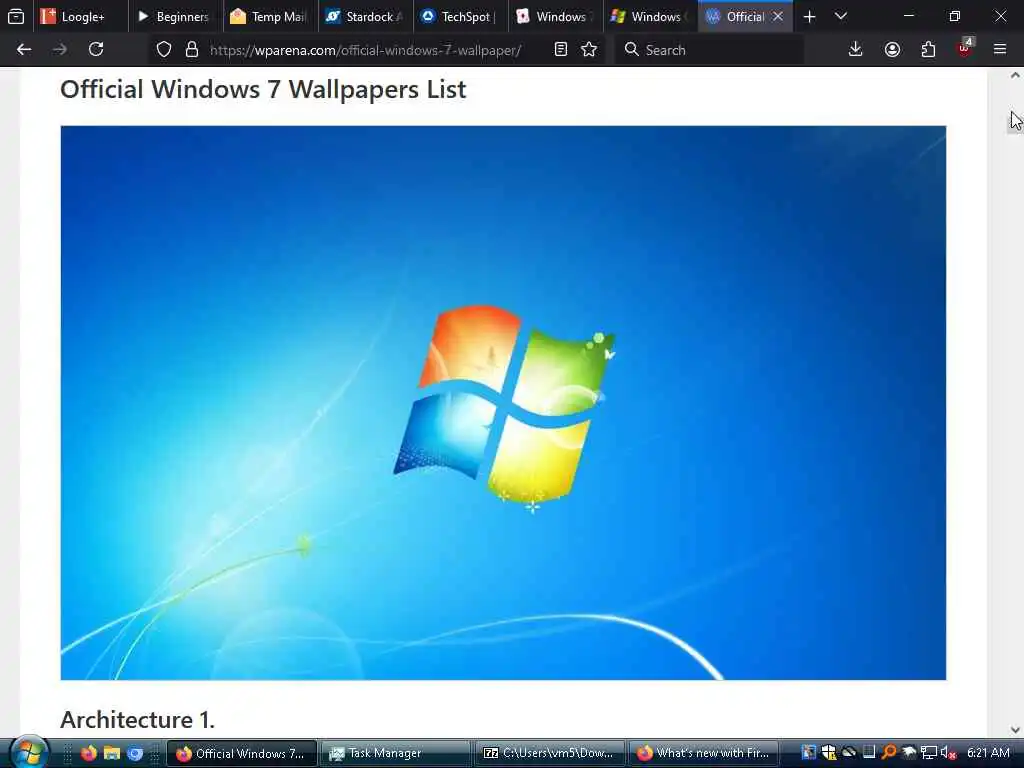Toggle reader view icon
The width and height of the screenshot is (1024, 768).
(560, 50)
